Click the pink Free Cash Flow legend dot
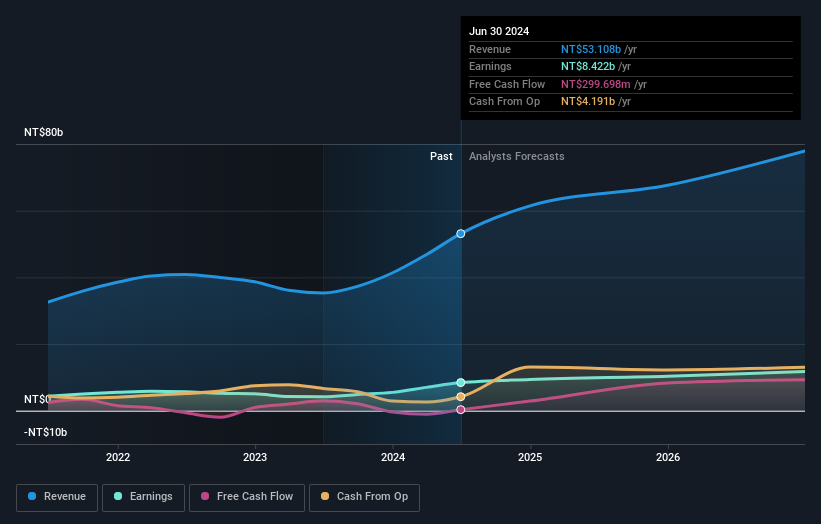821x524 pixels. (205, 496)
